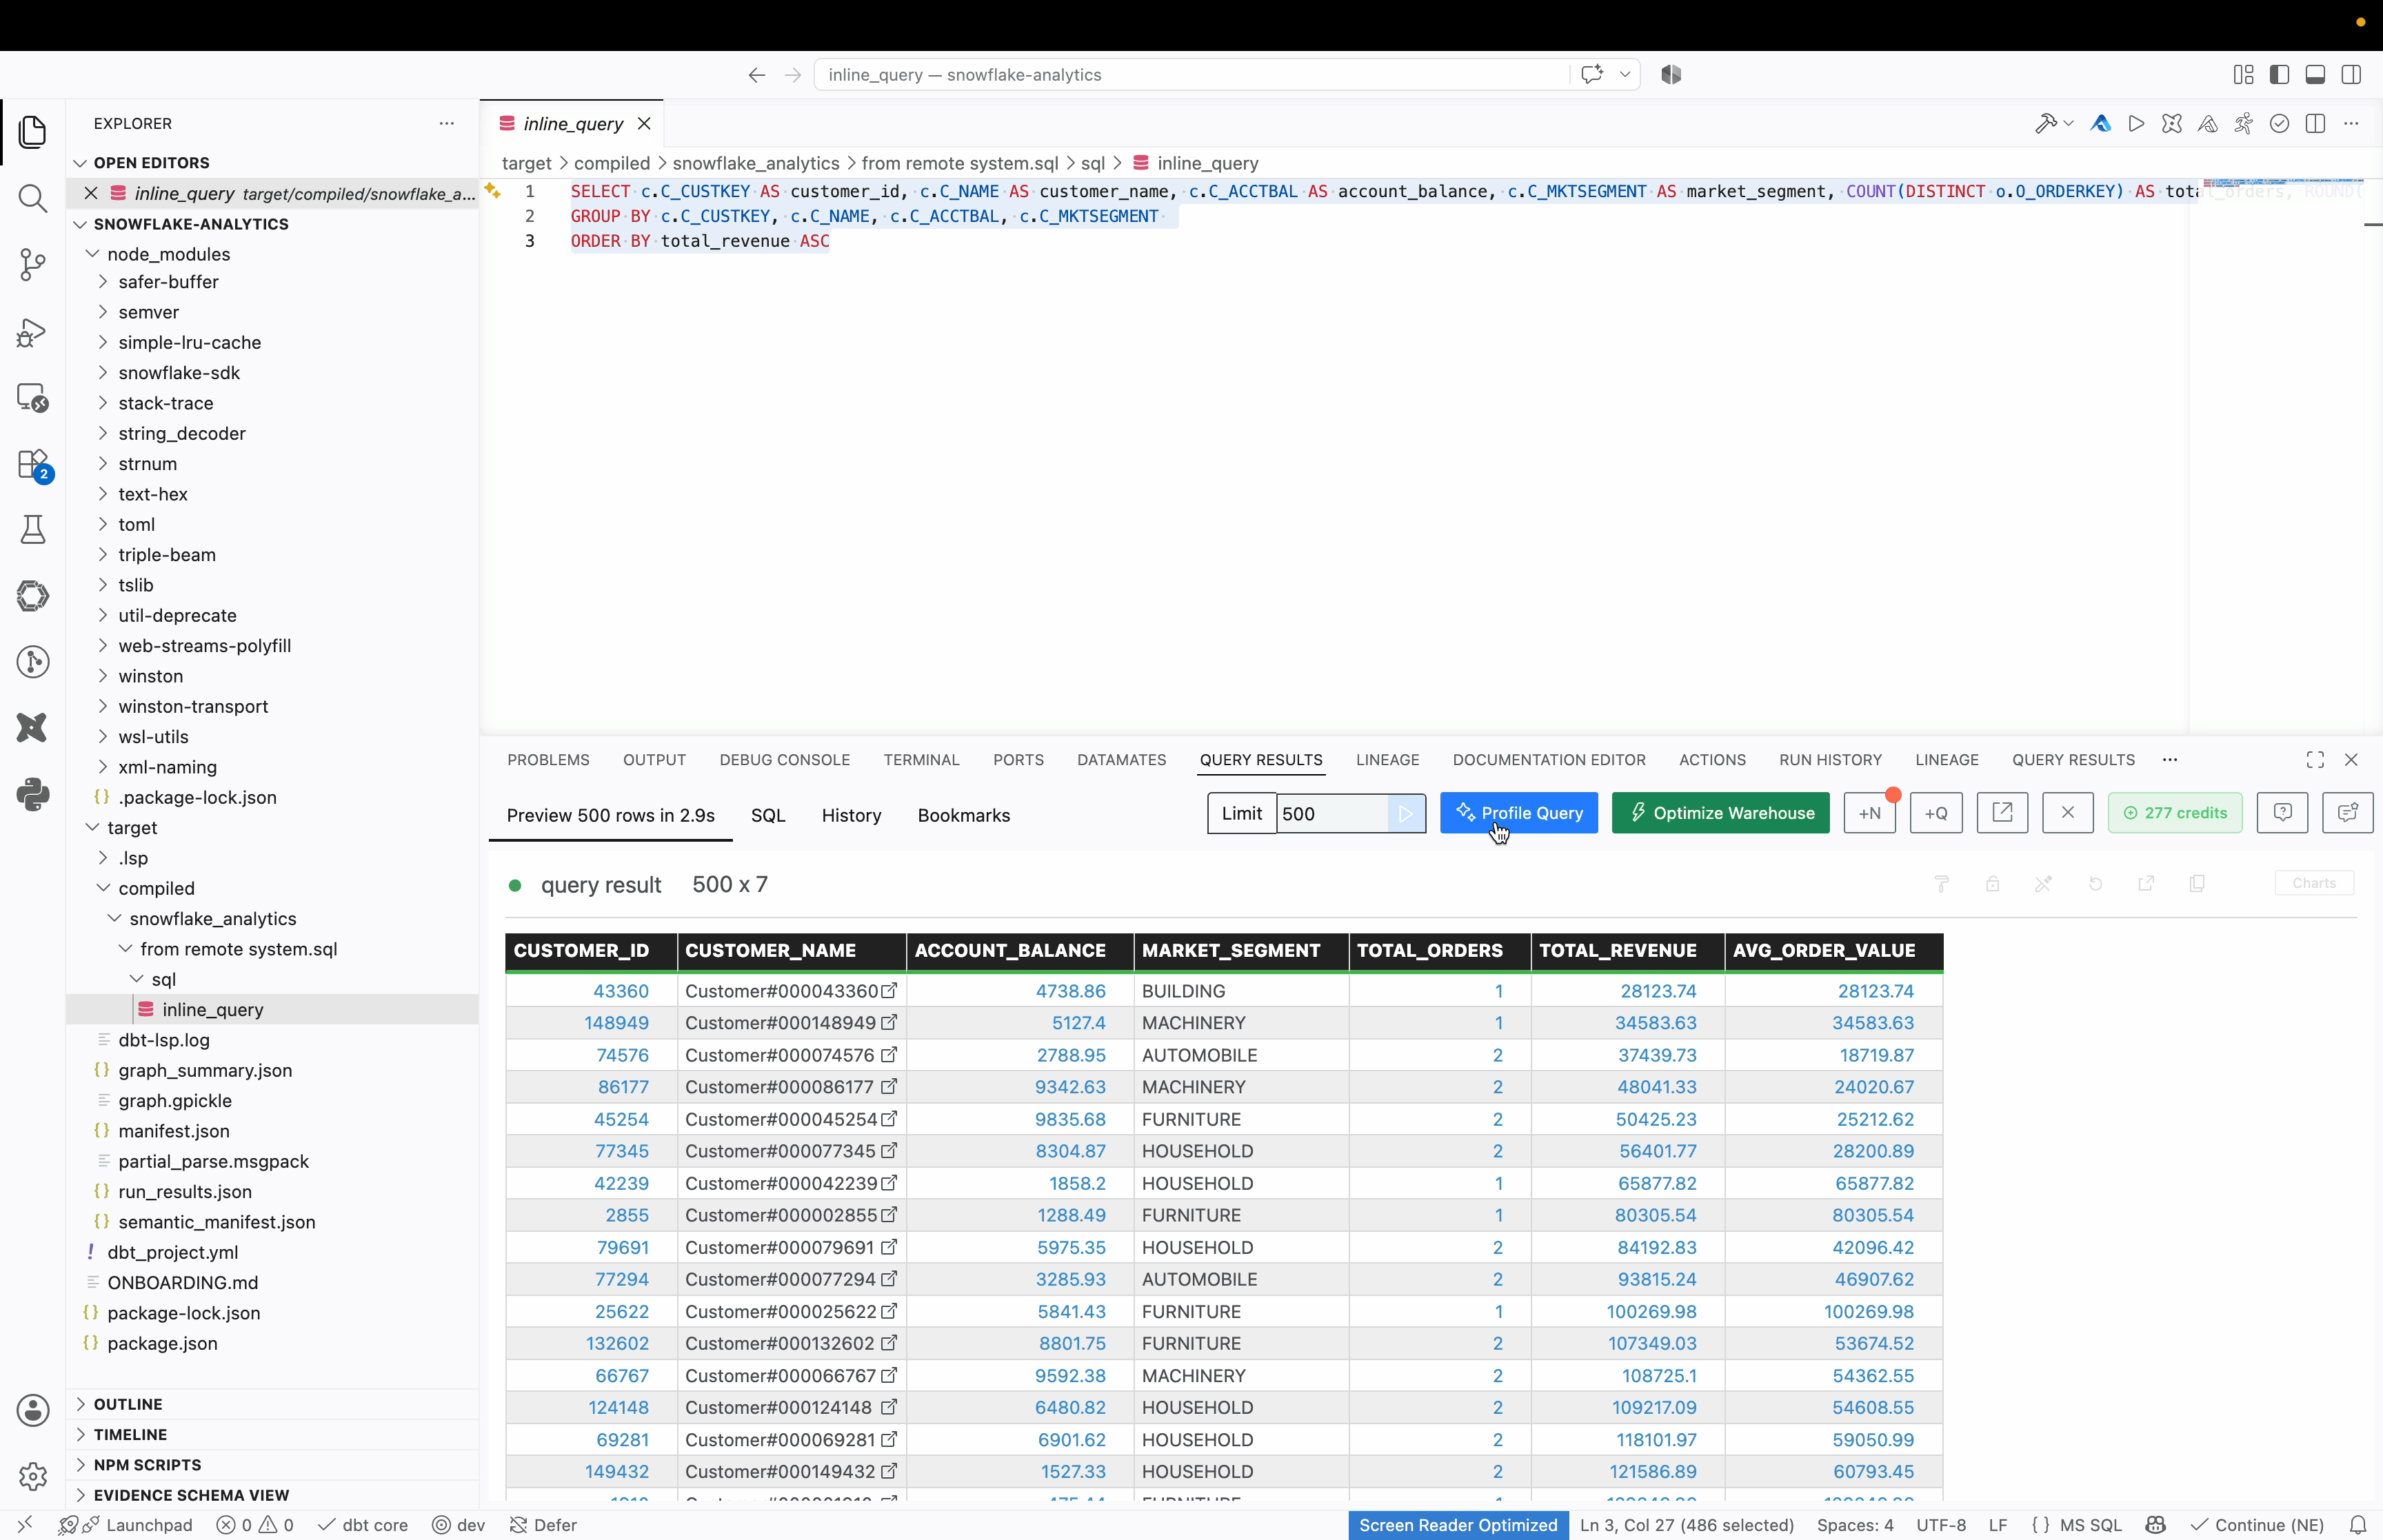Viewport: 2383px width, 1540px height.
Task: Click the Charts button
Action: [2313, 883]
